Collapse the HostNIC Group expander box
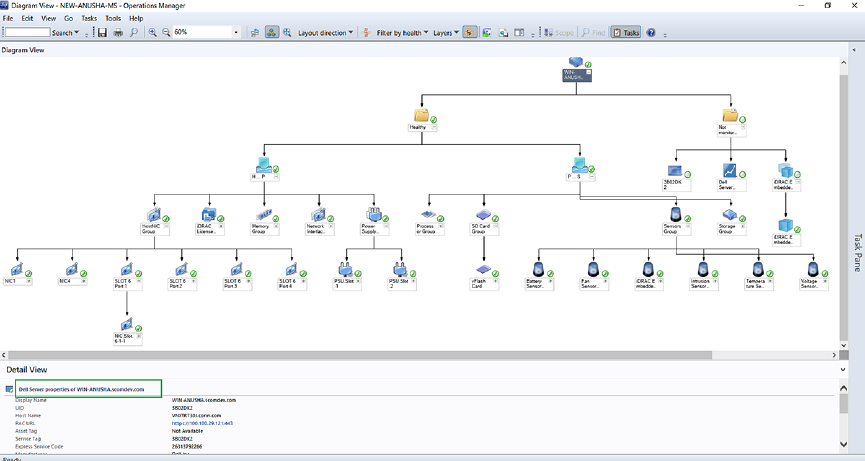Image resolution: width=865 pixels, height=461 pixels. pos(166,226)
